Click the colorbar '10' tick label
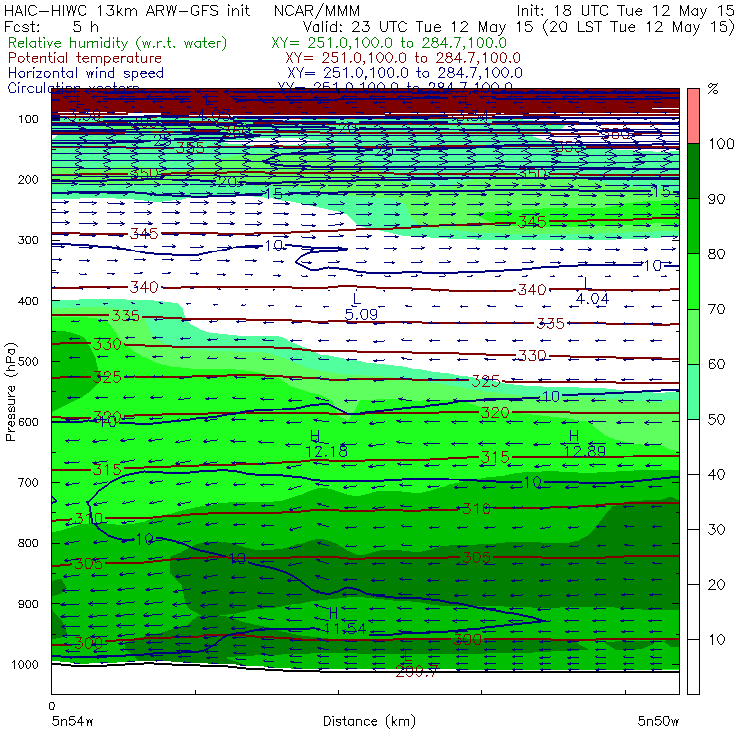This screenshot has height=740, width=740. [716, 639]
